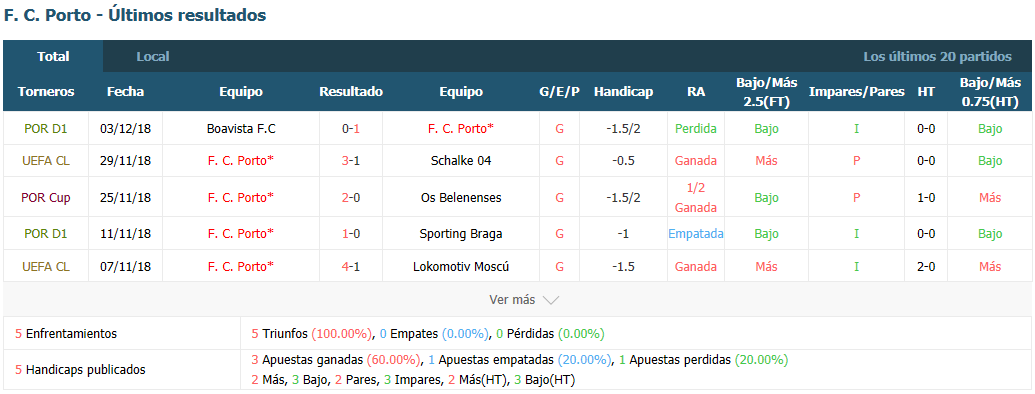Expand results with Ver más chevron
Viewport: 1035px width, 394px height.
(524, 300)
